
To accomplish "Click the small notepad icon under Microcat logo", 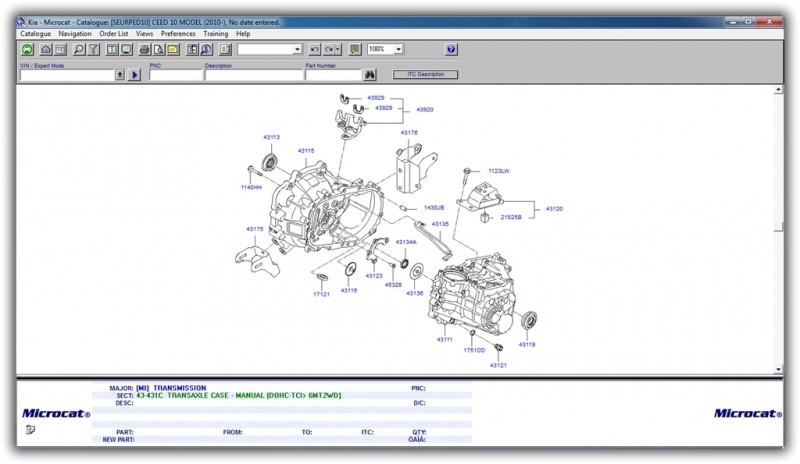I will (x=30, y=430).
